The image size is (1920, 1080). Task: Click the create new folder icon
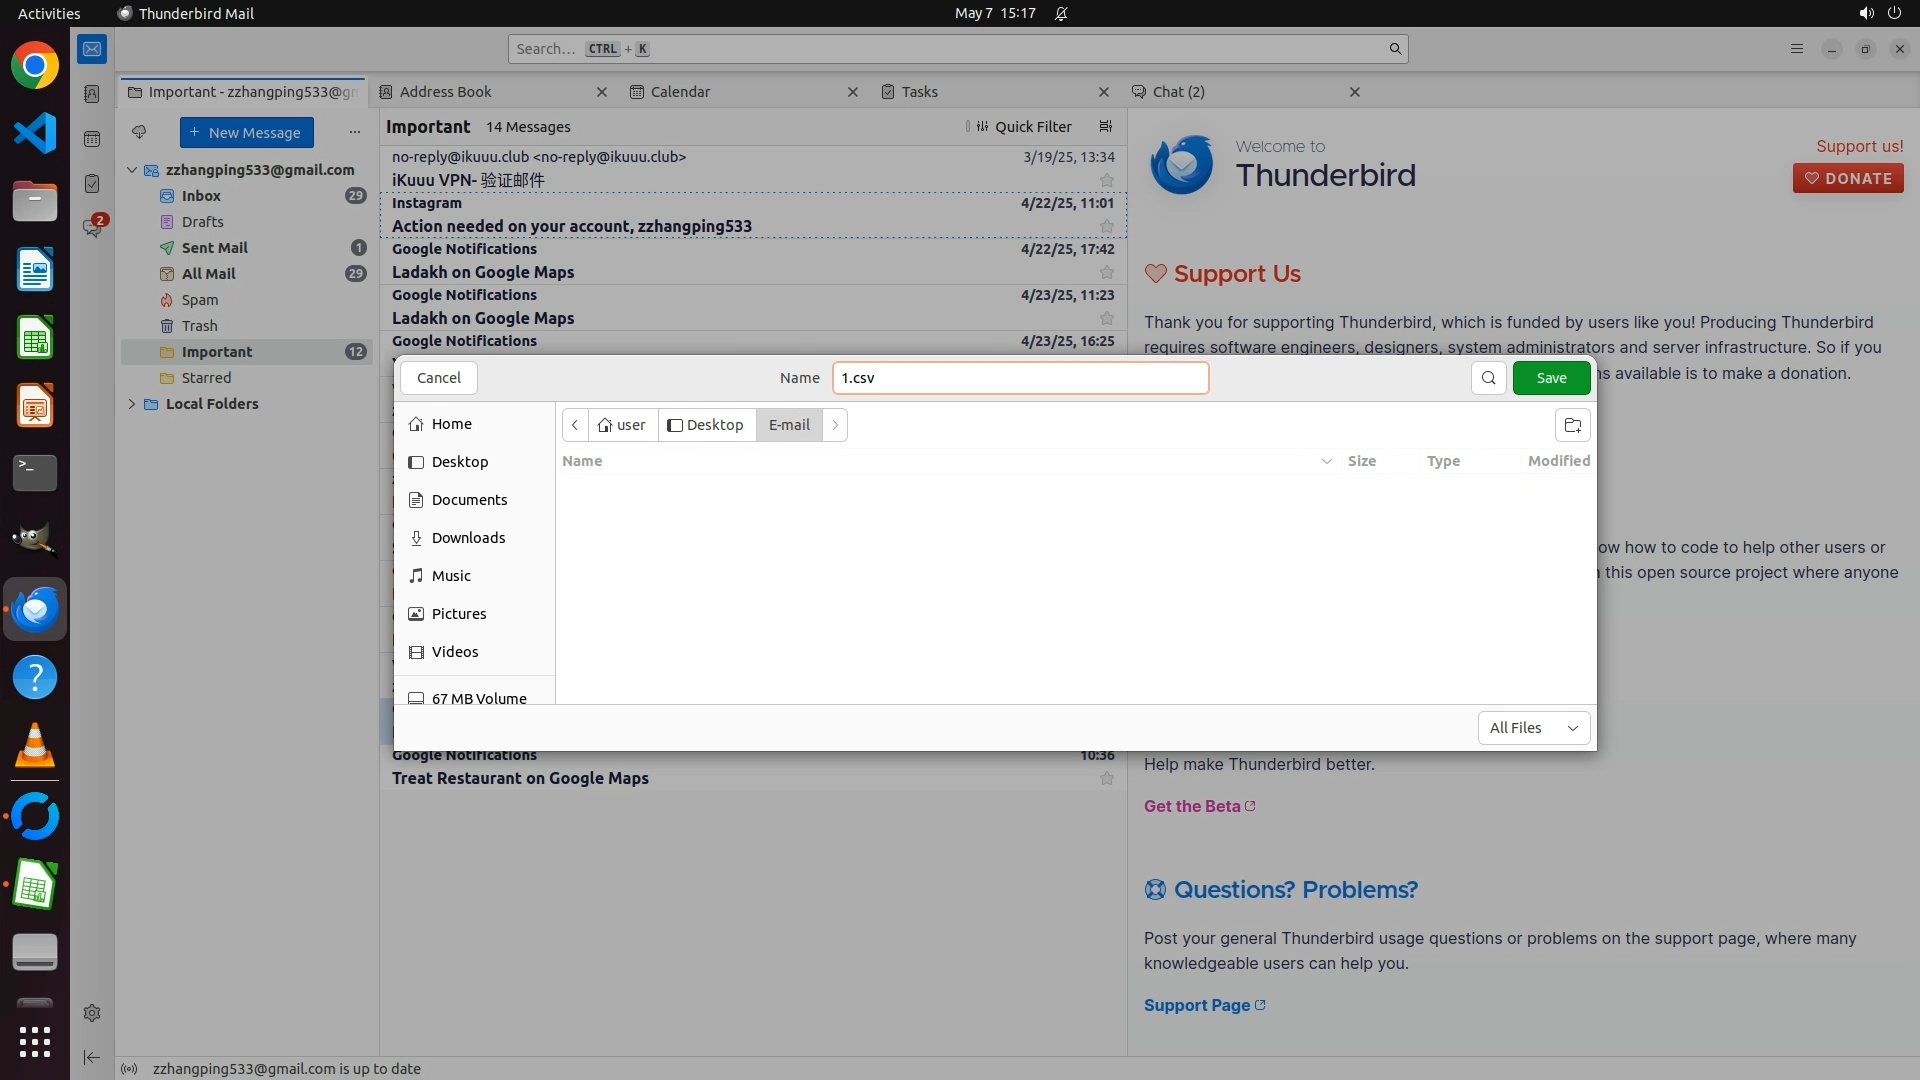(x=1572, y=425)
